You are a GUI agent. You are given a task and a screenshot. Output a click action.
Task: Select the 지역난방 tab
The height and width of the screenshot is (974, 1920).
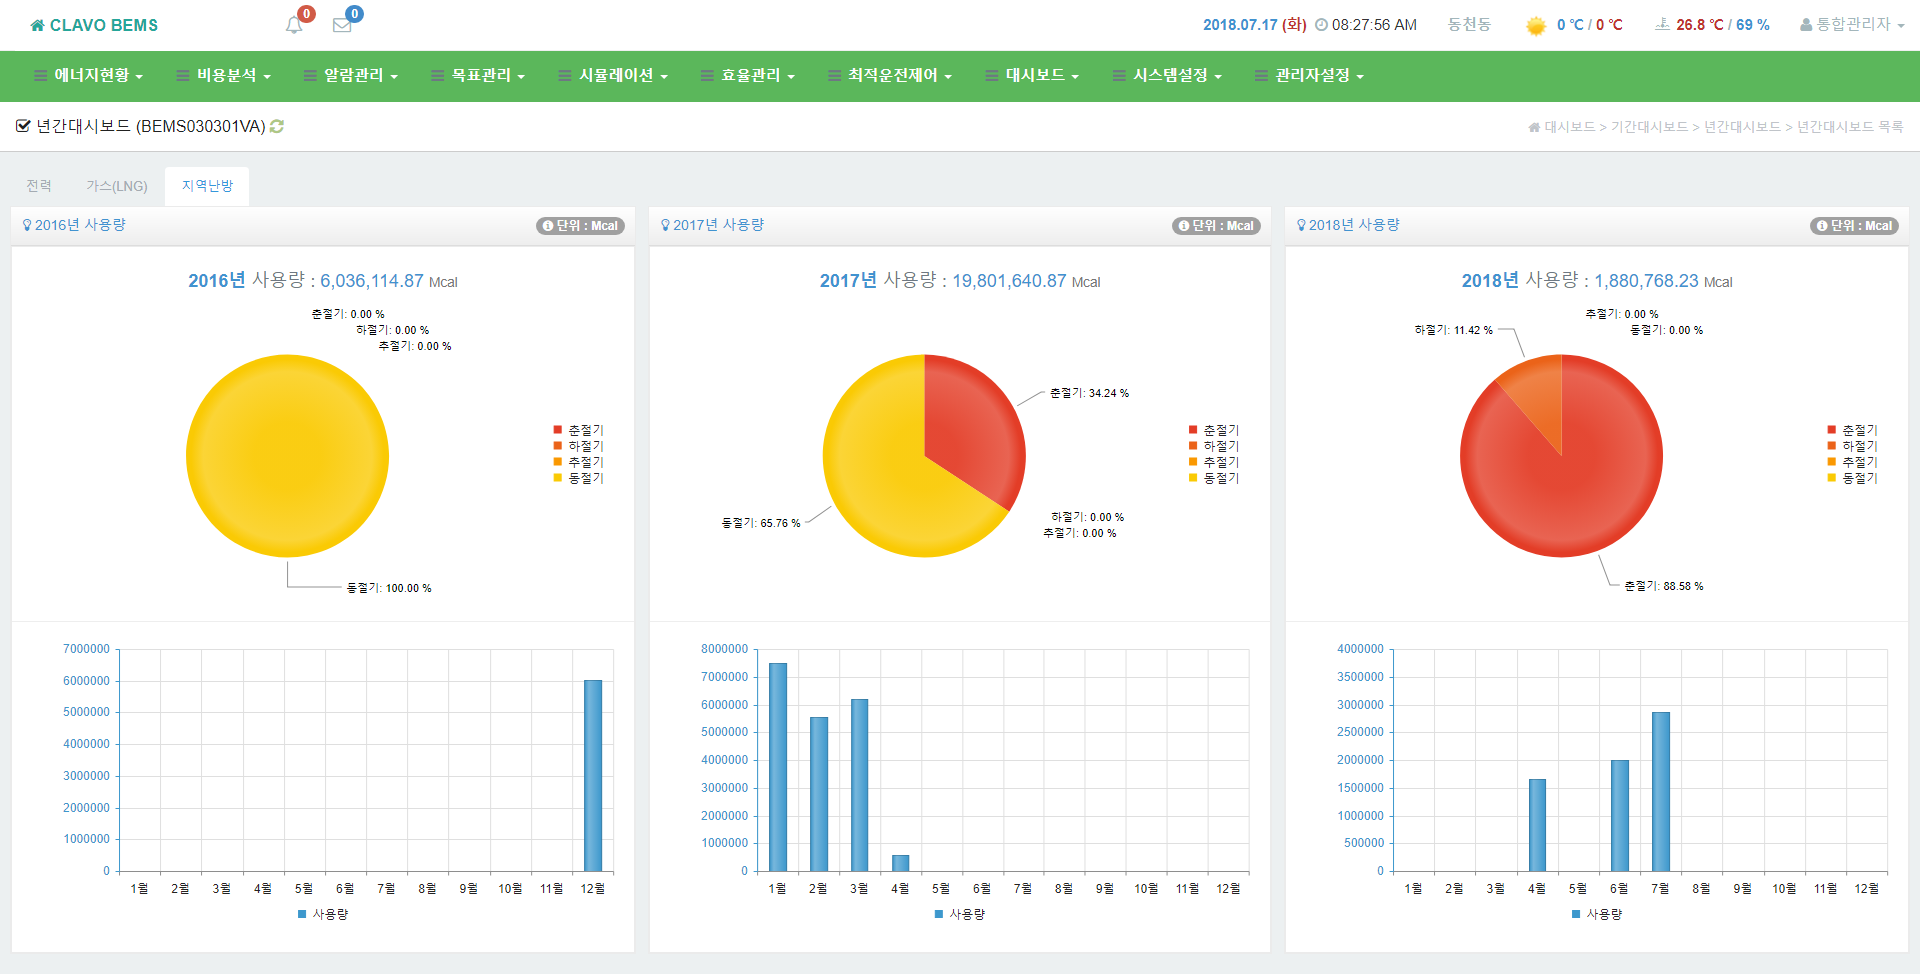(x=207, y=186)
